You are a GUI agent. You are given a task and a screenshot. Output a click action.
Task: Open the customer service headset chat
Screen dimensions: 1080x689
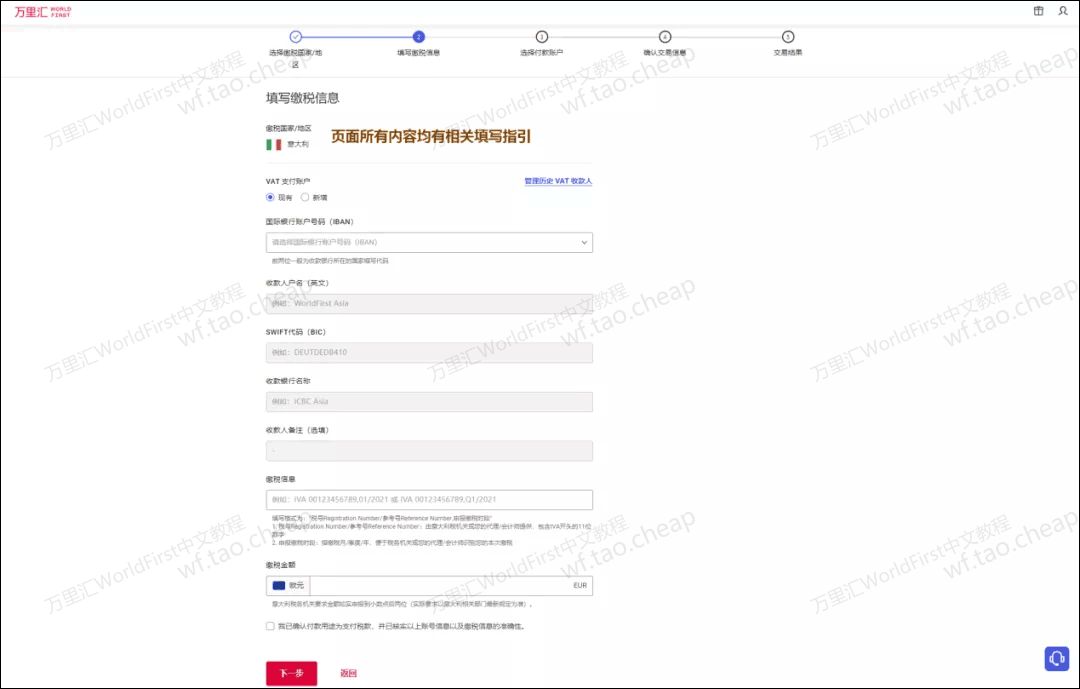1057,658
